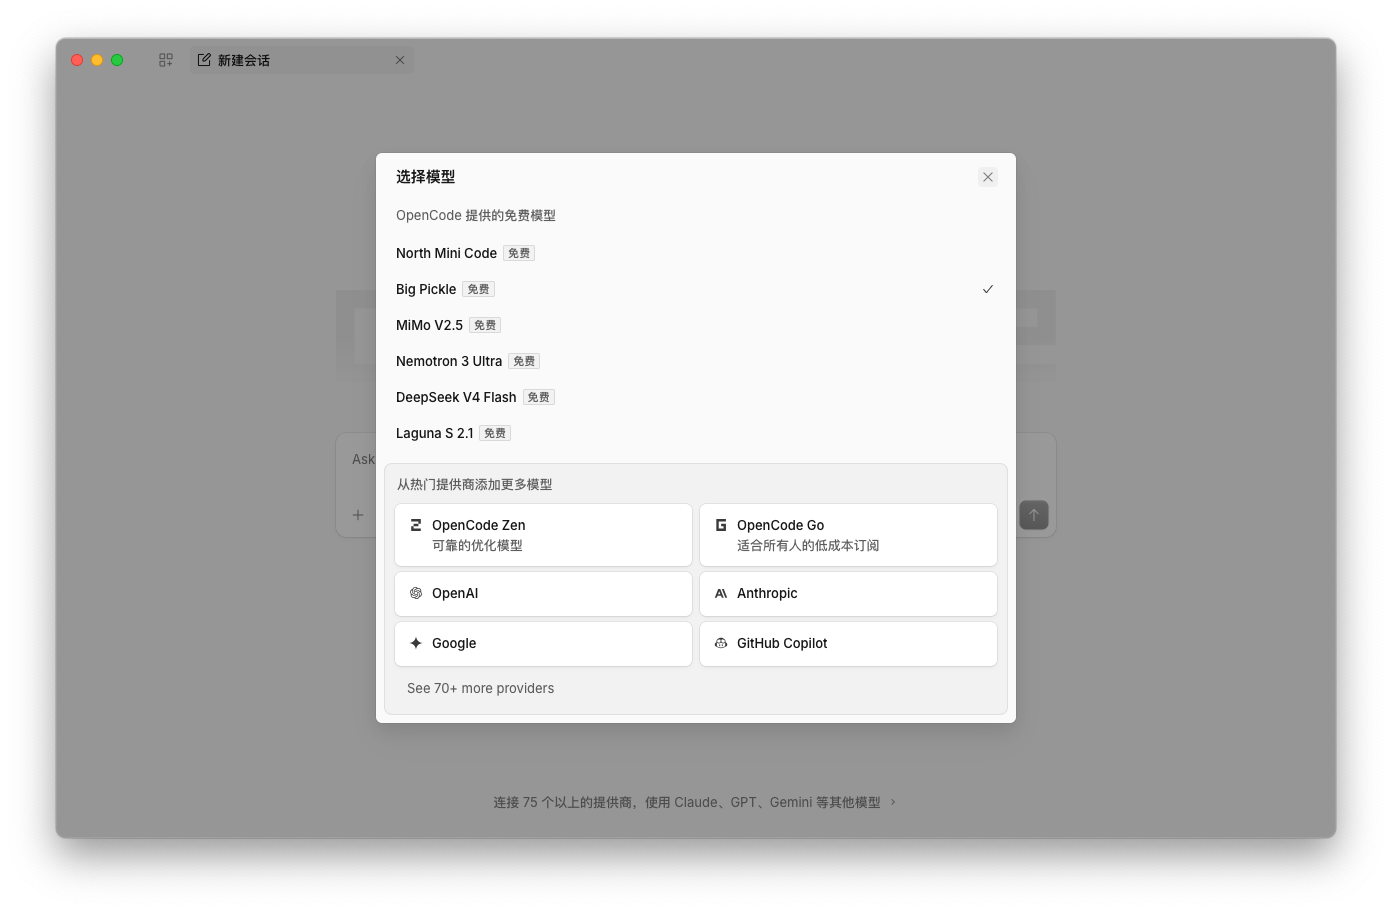Select the North Mini Code model

pos(696,253)
